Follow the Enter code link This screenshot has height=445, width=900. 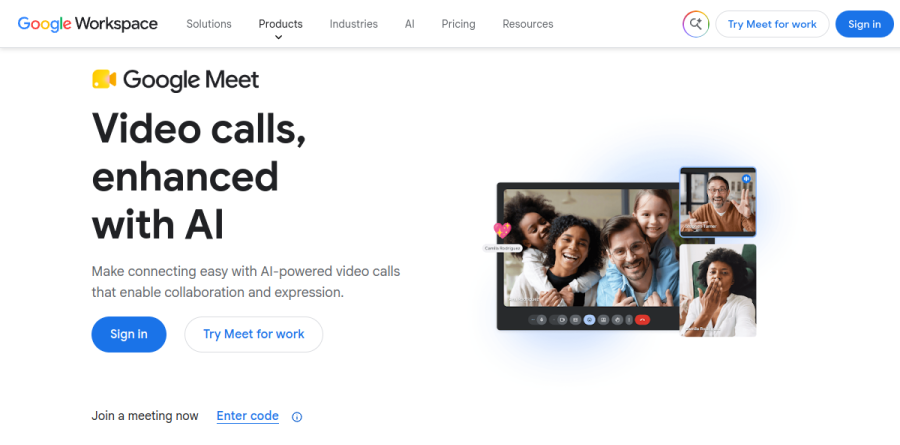pyautogui.click(x=247, y=416)
